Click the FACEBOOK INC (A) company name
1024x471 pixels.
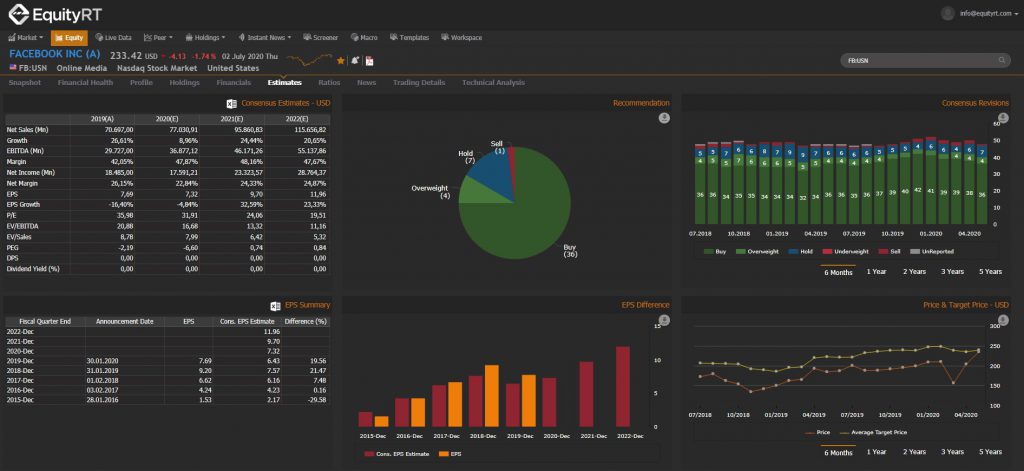coord(55,54)
